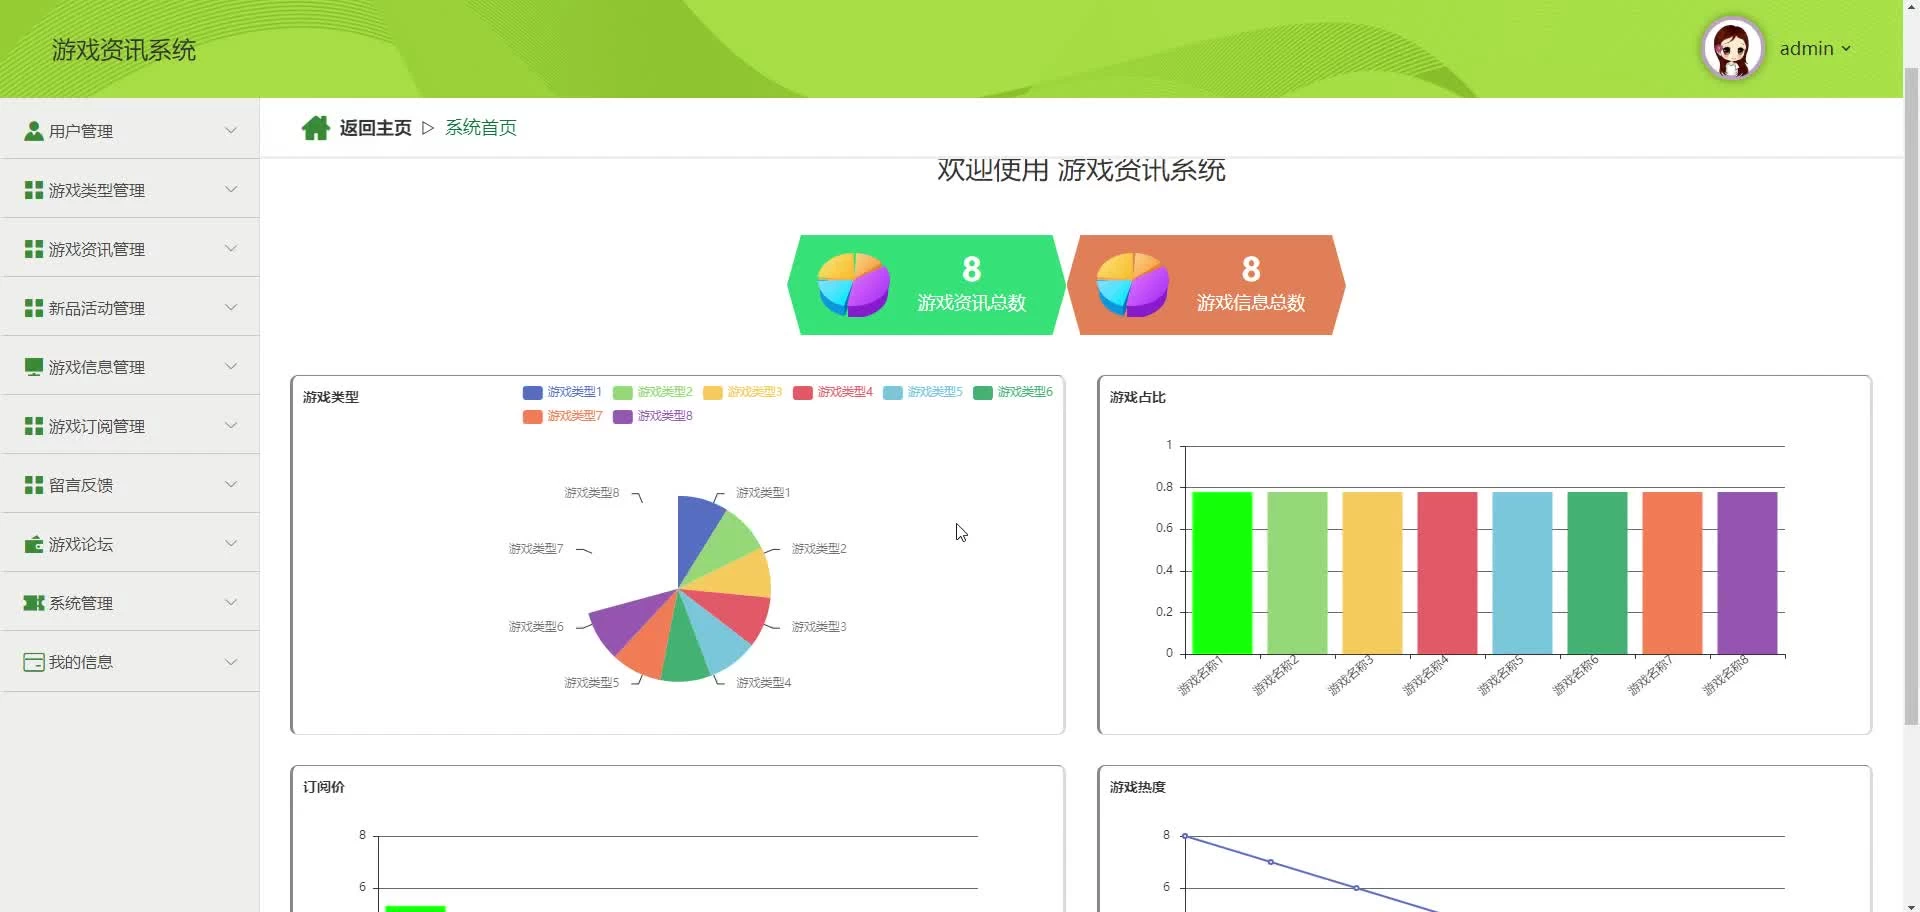The height and width of the screenshot is (912, 1920).
Task: Toggle 游戏类型4 in the pie legend
Action: pos(832,392)
